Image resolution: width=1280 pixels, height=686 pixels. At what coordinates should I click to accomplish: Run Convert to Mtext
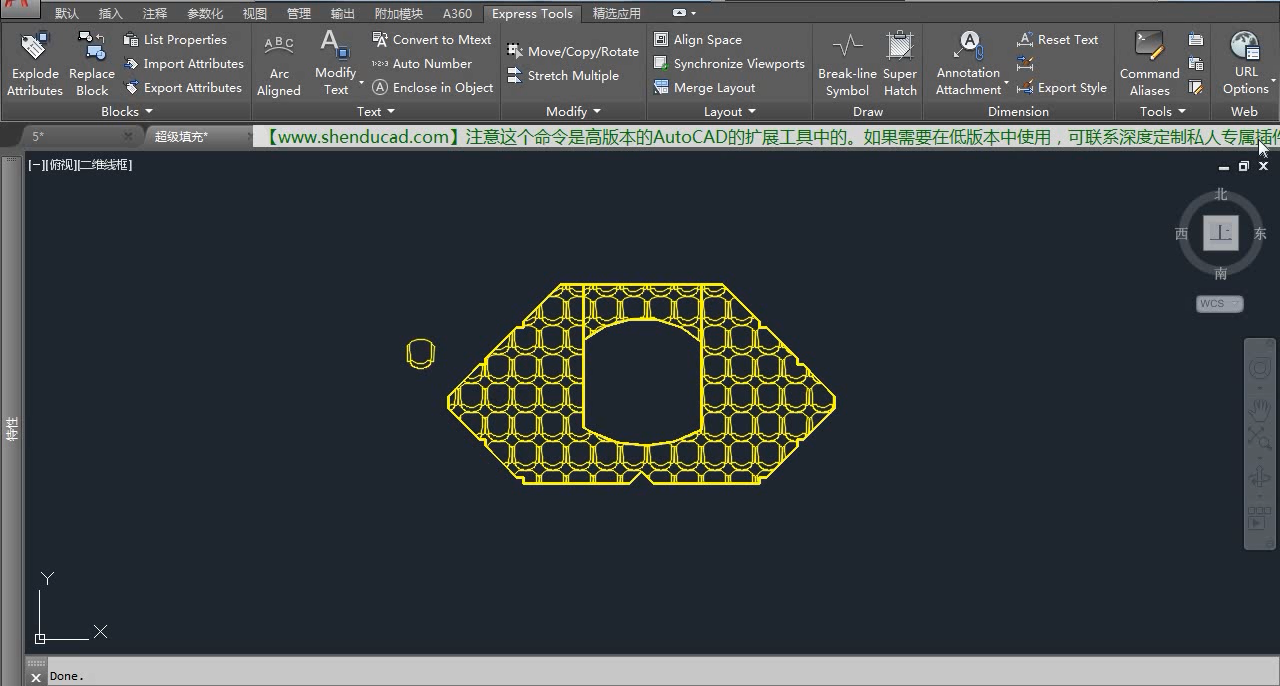(432, 40)
